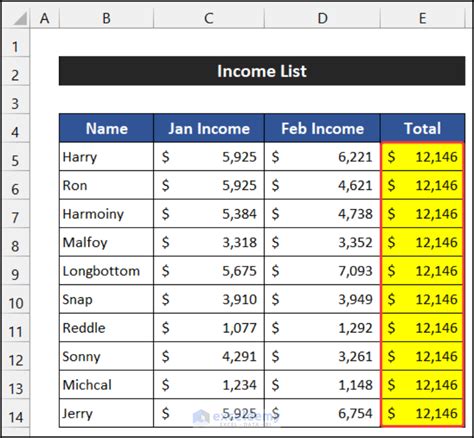The height and width of the screenshot is (438, 474).
Task: Select column B header
Action: pyautogui.click(x=106, y=18)
